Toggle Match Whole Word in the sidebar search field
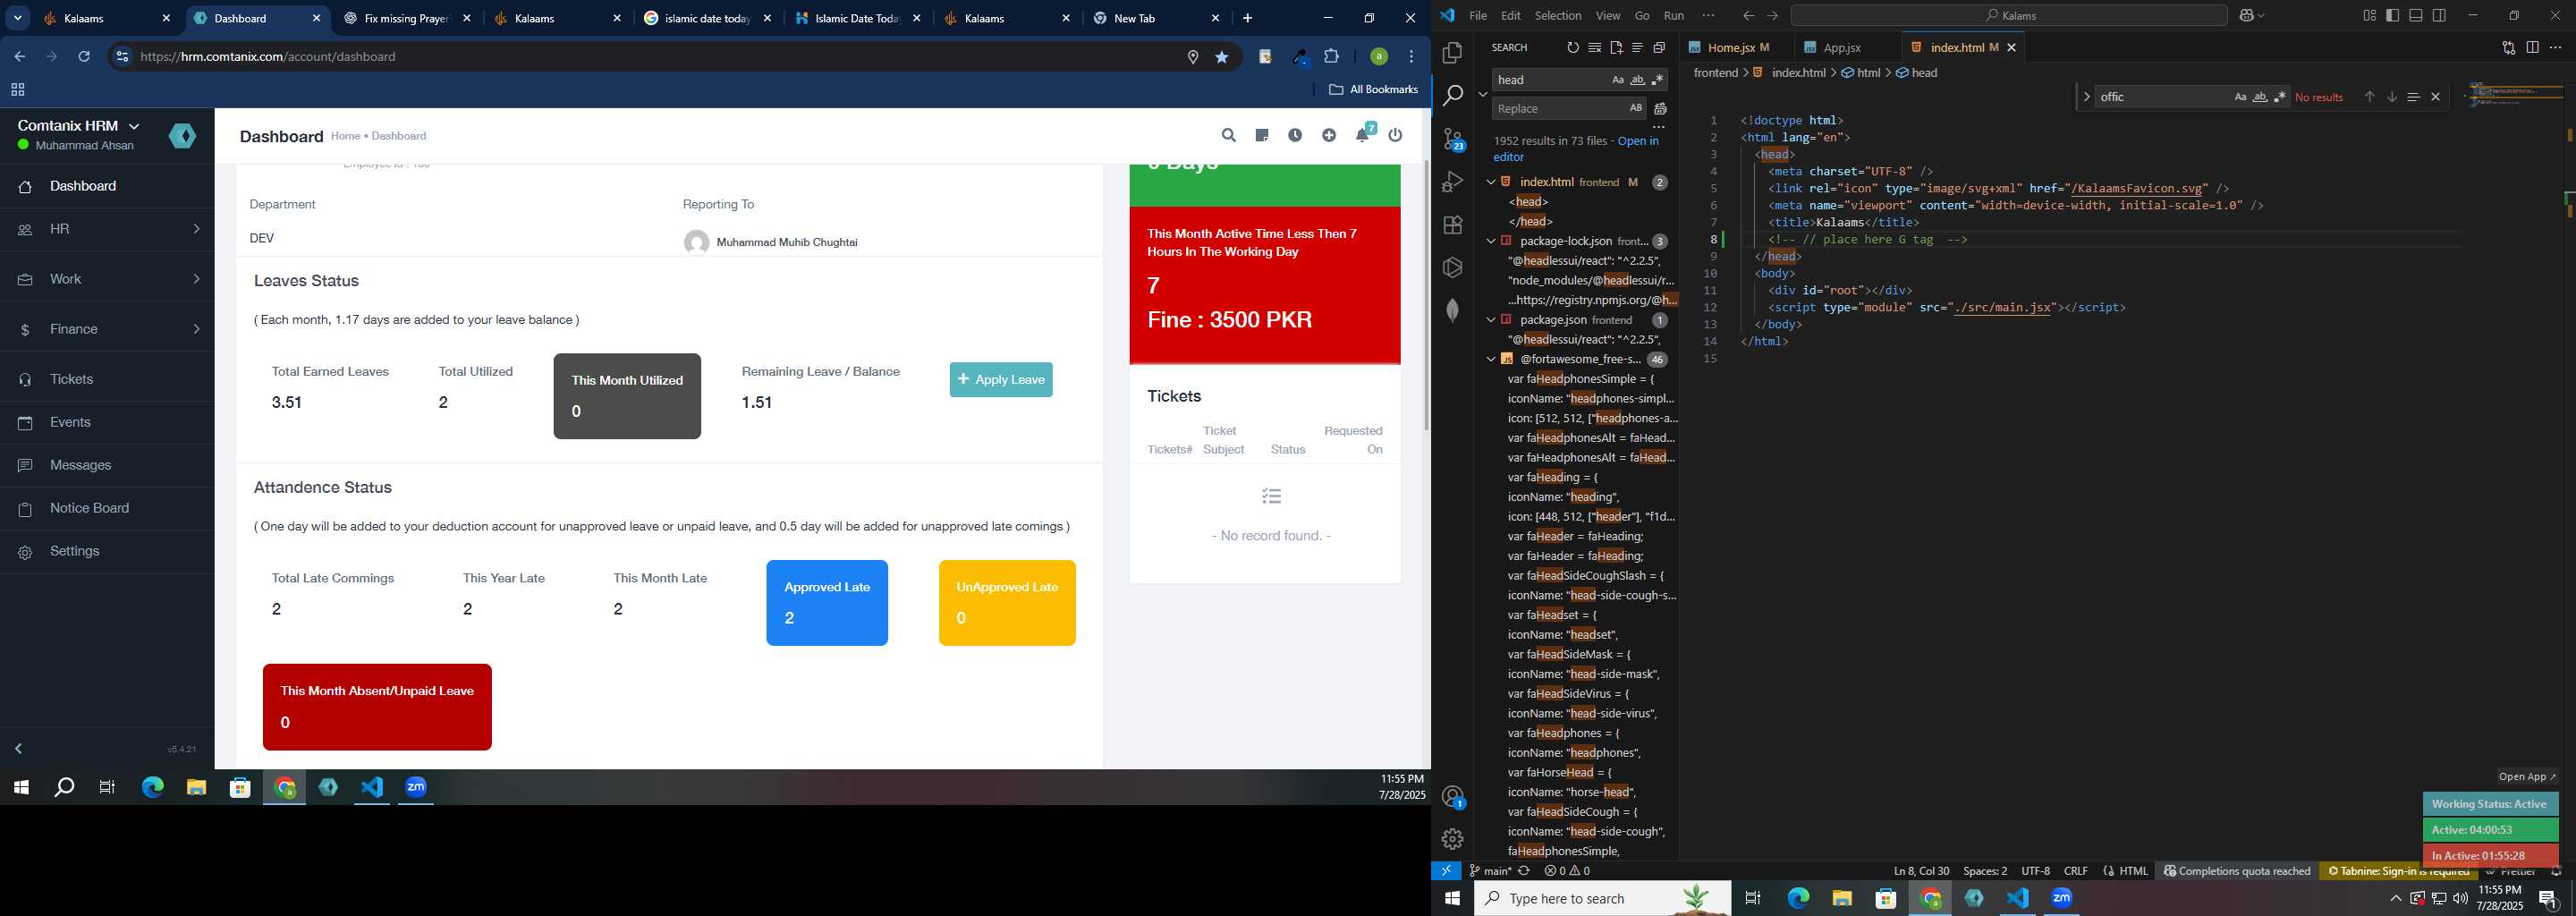 [1637, 80]
